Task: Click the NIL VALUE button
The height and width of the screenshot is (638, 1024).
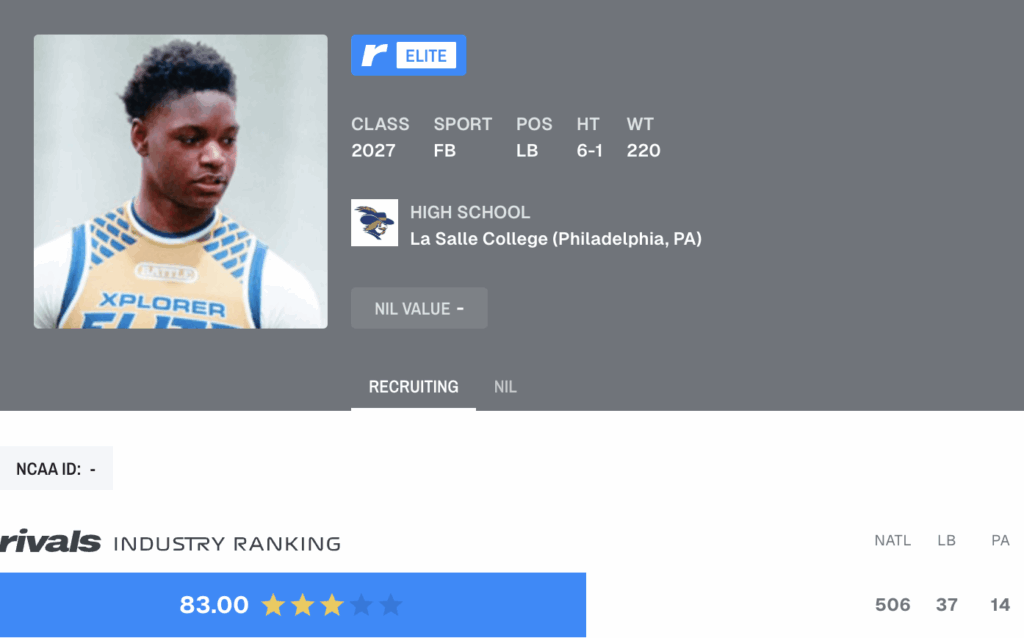Action: click(419, 308)
